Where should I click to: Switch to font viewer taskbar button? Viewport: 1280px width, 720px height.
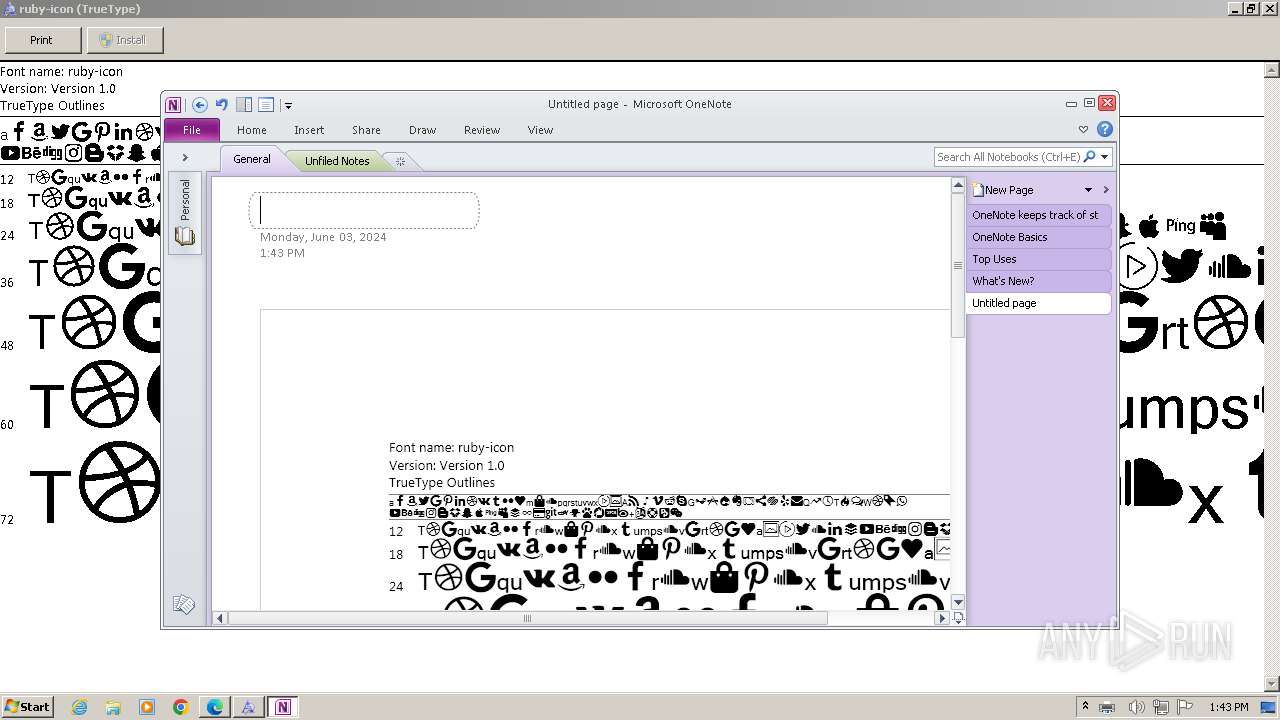(x=248, y=707)
